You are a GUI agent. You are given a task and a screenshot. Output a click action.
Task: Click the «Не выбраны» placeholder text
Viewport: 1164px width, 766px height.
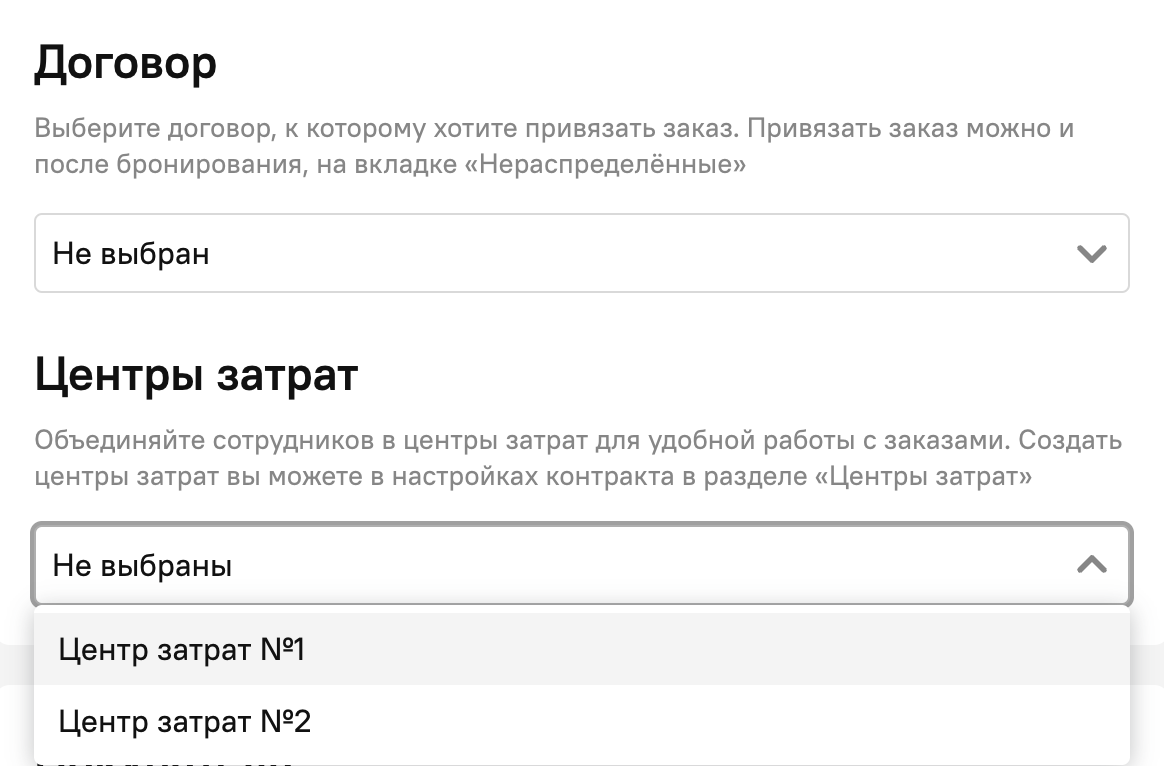pyautogui.click(x=142, y=566)
